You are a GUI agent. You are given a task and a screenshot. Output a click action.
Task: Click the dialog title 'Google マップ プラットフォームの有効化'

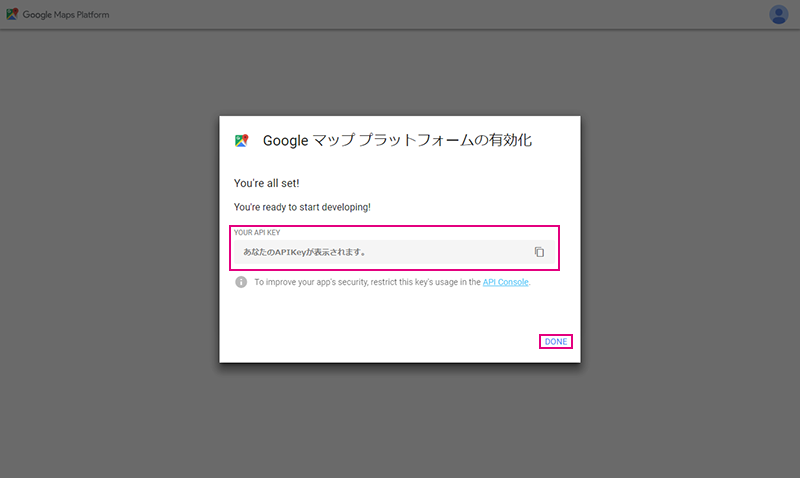coord(397,140)
